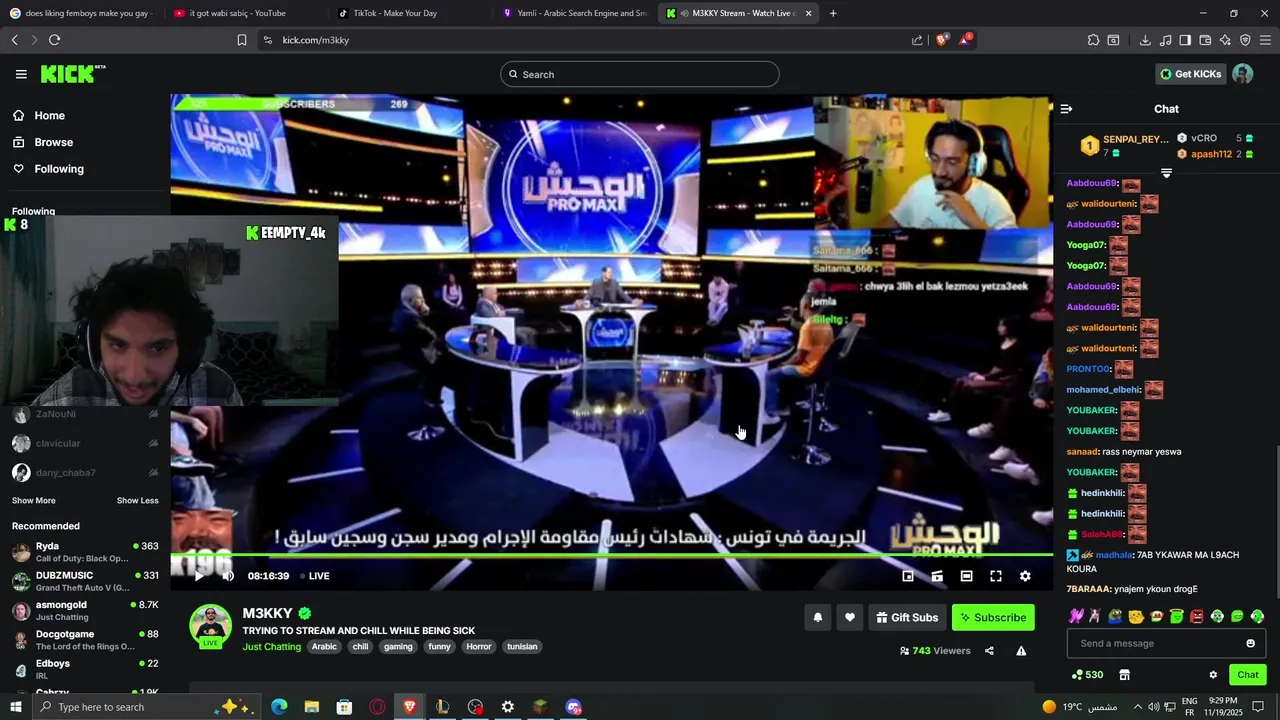Collapse followed channels with Show Less

pyautogui.click(x=137, y=500)
